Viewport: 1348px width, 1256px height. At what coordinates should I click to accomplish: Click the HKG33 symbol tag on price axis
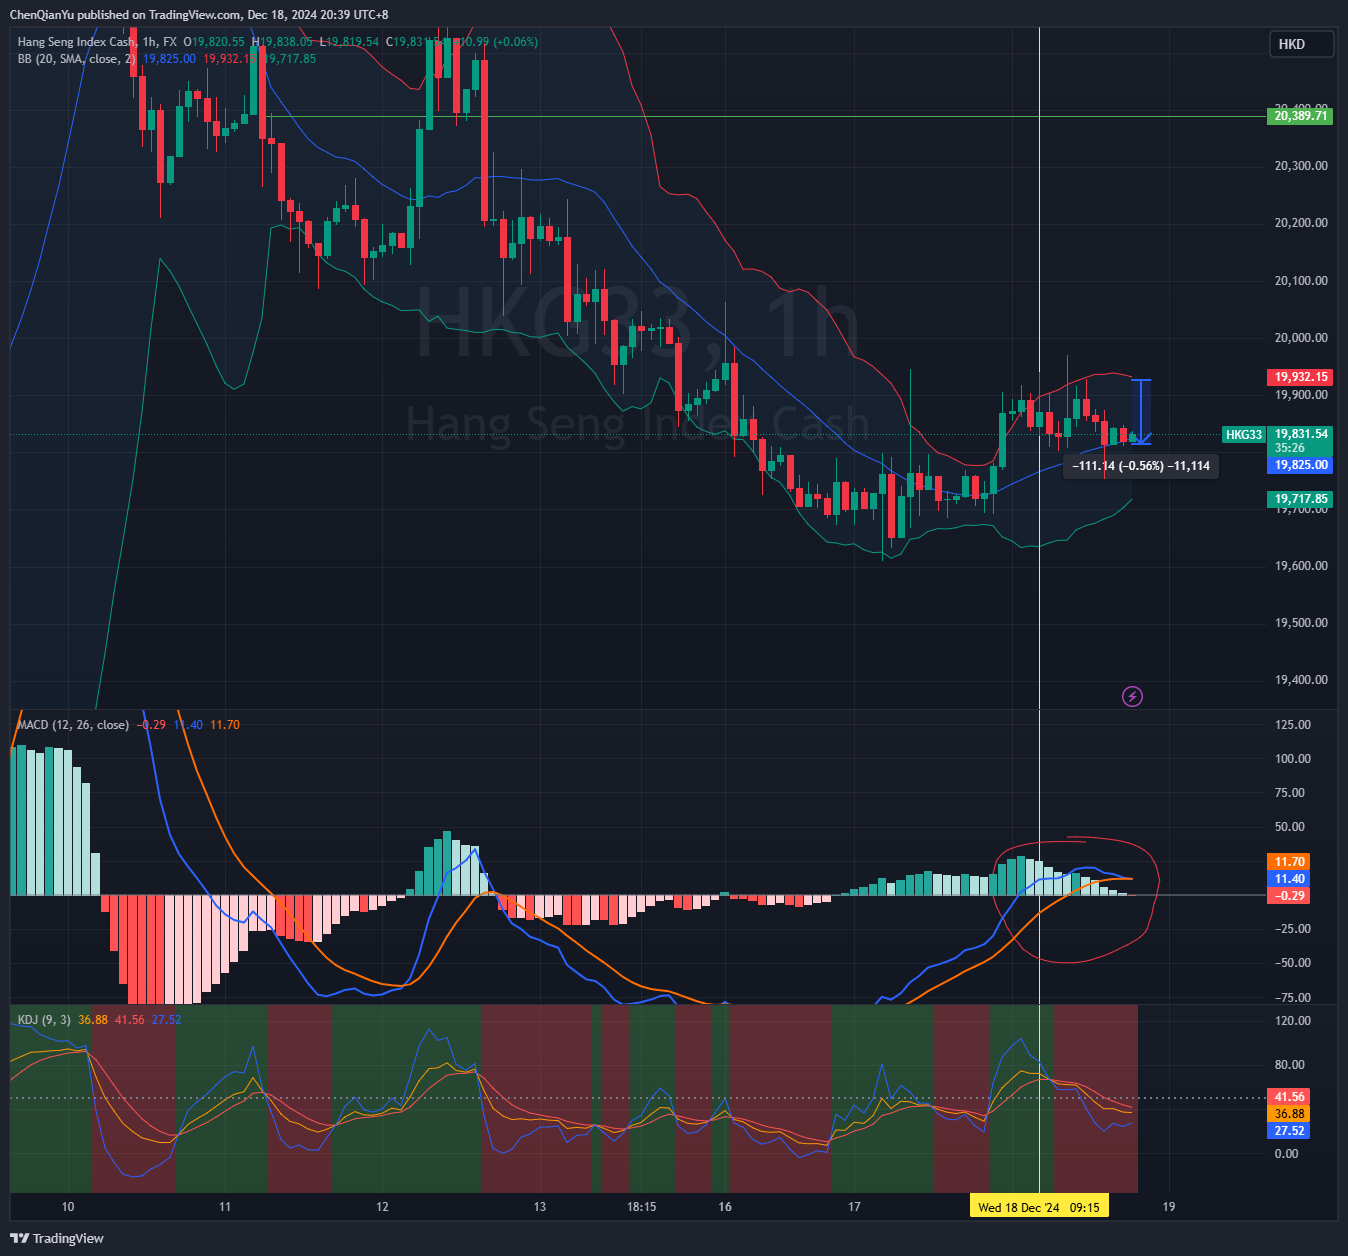(1245, 435)
